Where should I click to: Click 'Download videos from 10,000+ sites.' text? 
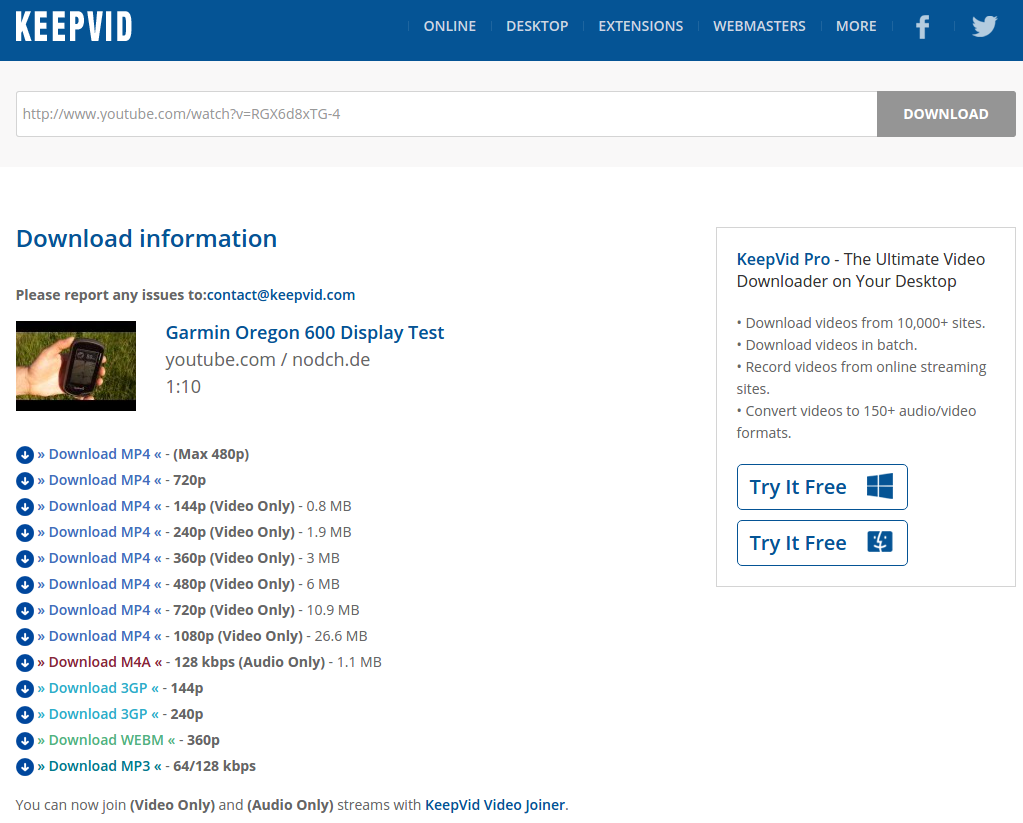tap(865, 323)
